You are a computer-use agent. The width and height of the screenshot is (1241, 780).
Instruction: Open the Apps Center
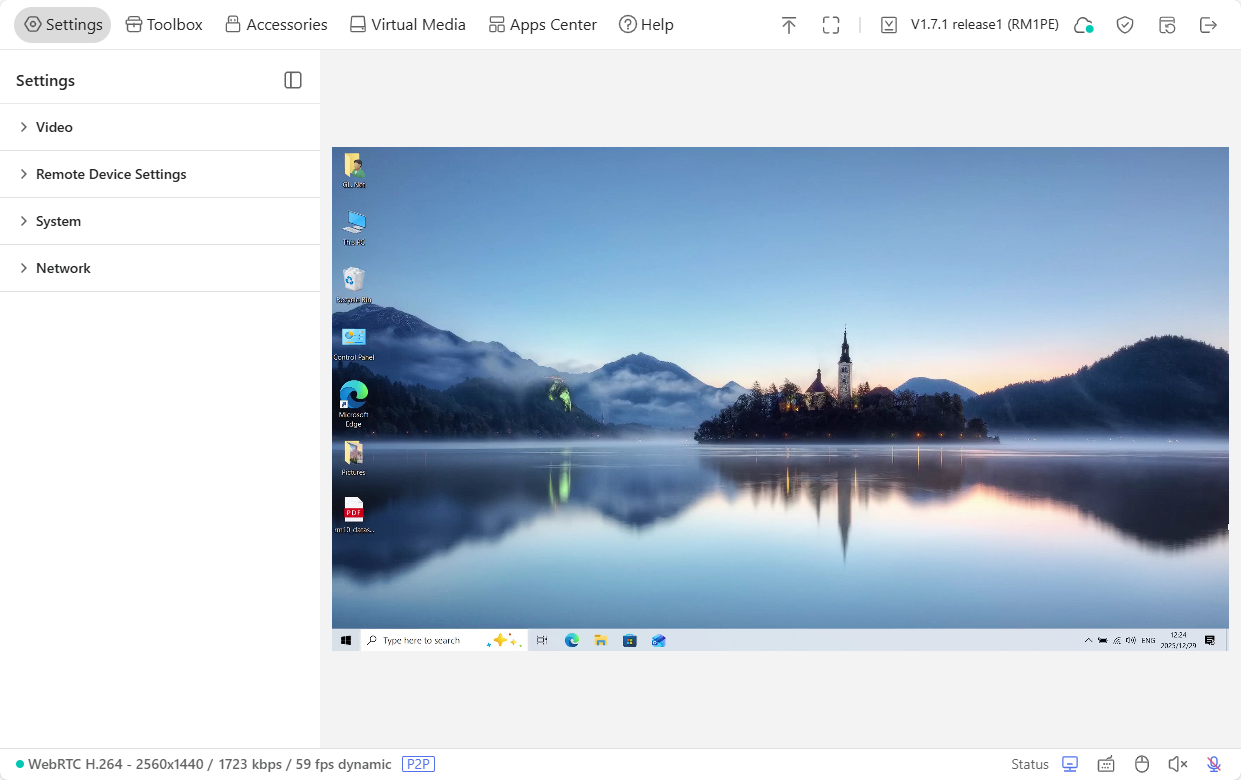[542, 25]
